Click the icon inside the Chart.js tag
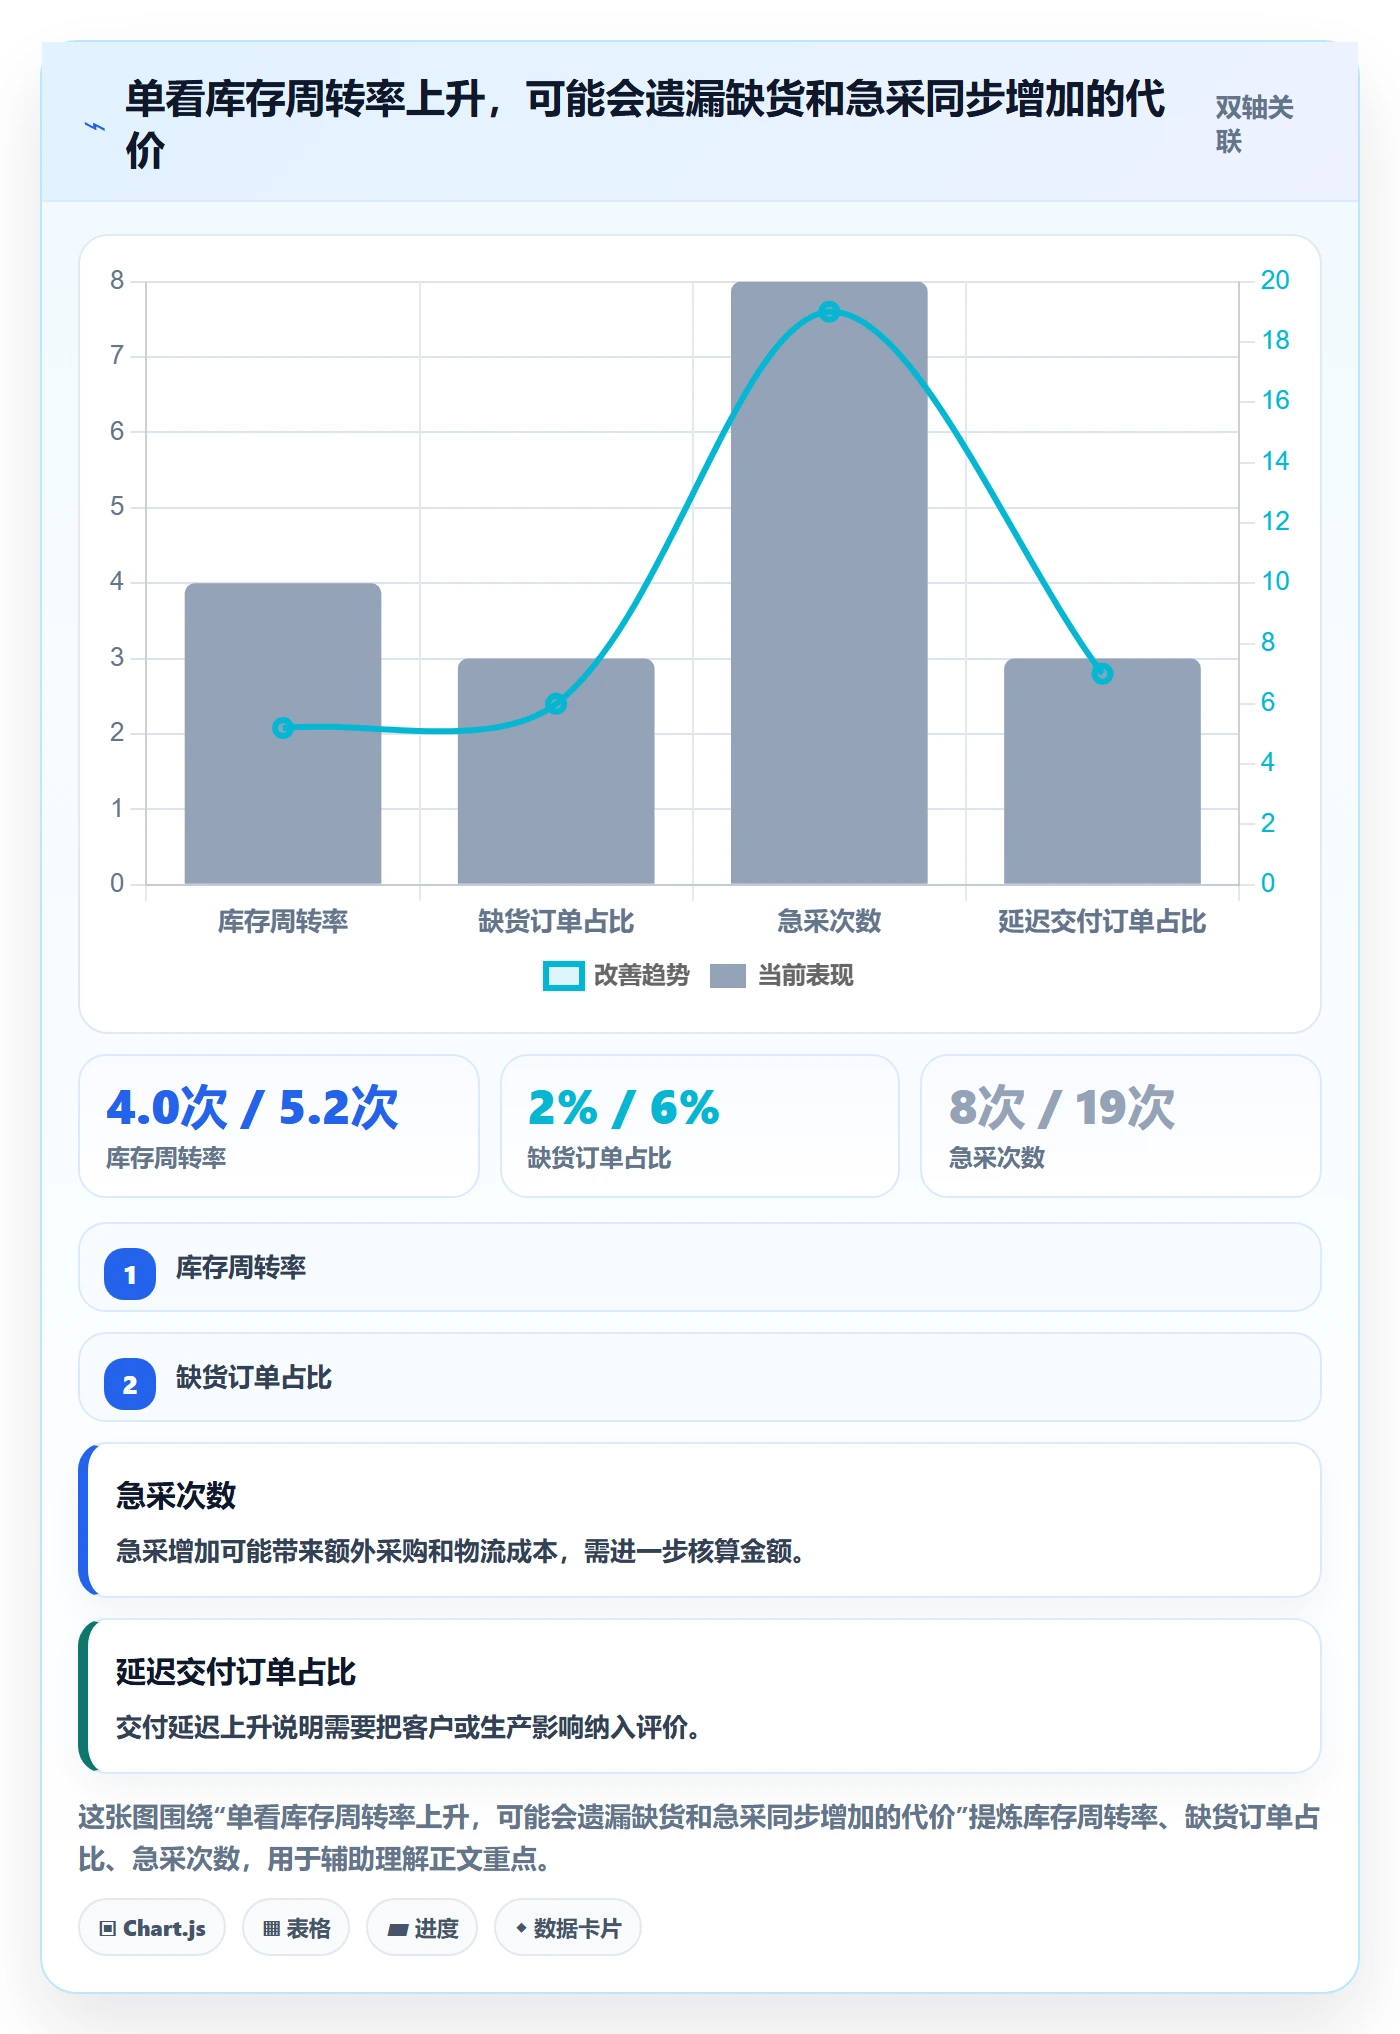Screen dimensions: 1400x2034 pos(108,1929)
